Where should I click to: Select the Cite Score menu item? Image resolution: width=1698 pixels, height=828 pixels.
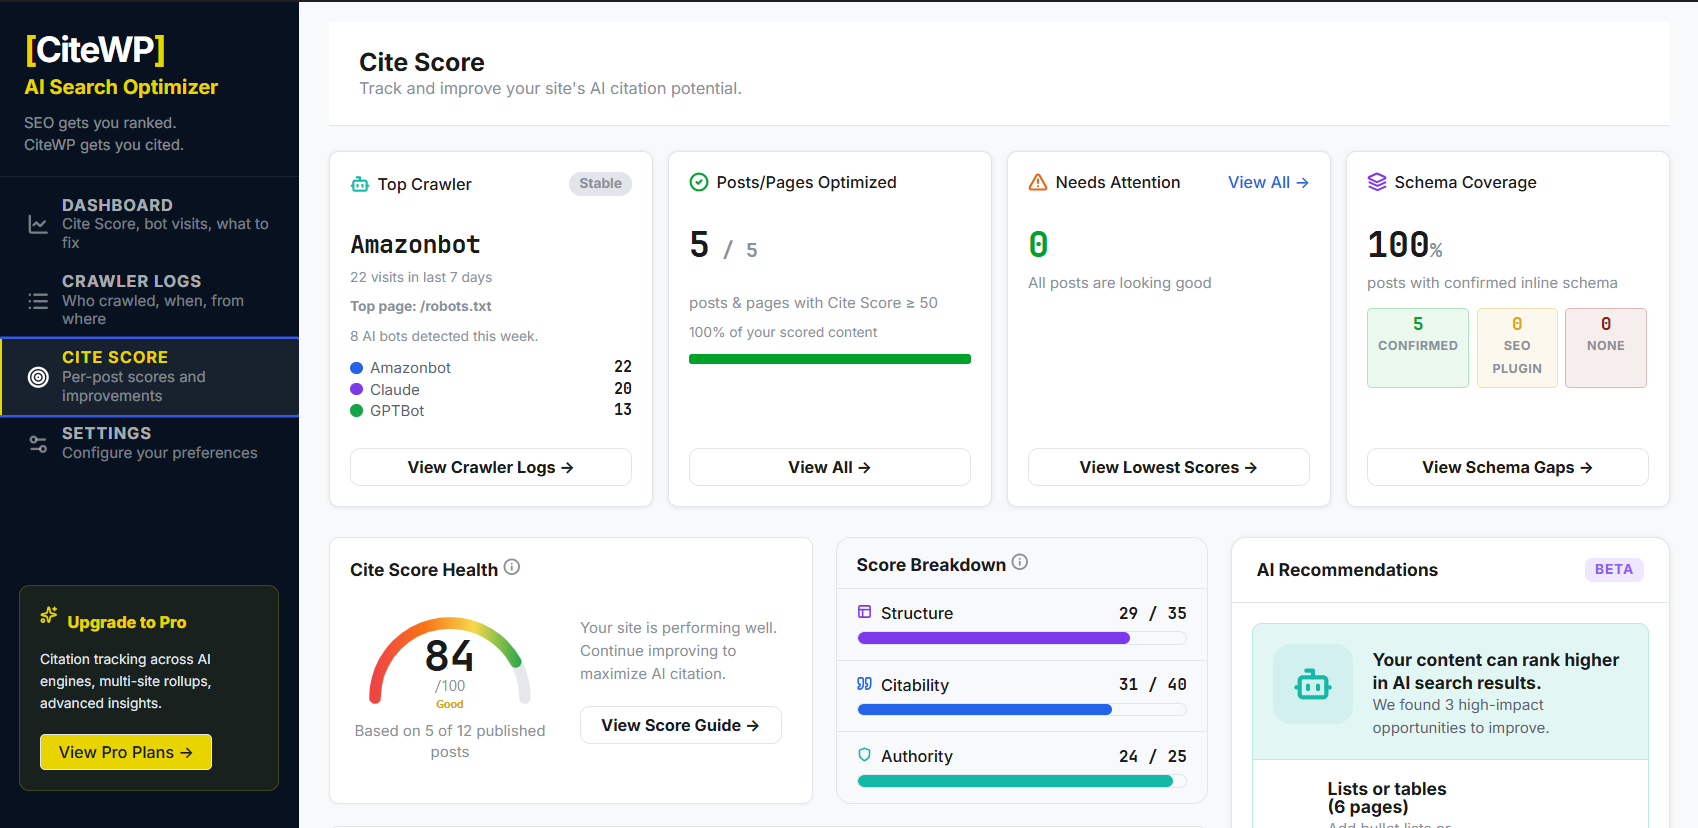(x=150, y=377)
